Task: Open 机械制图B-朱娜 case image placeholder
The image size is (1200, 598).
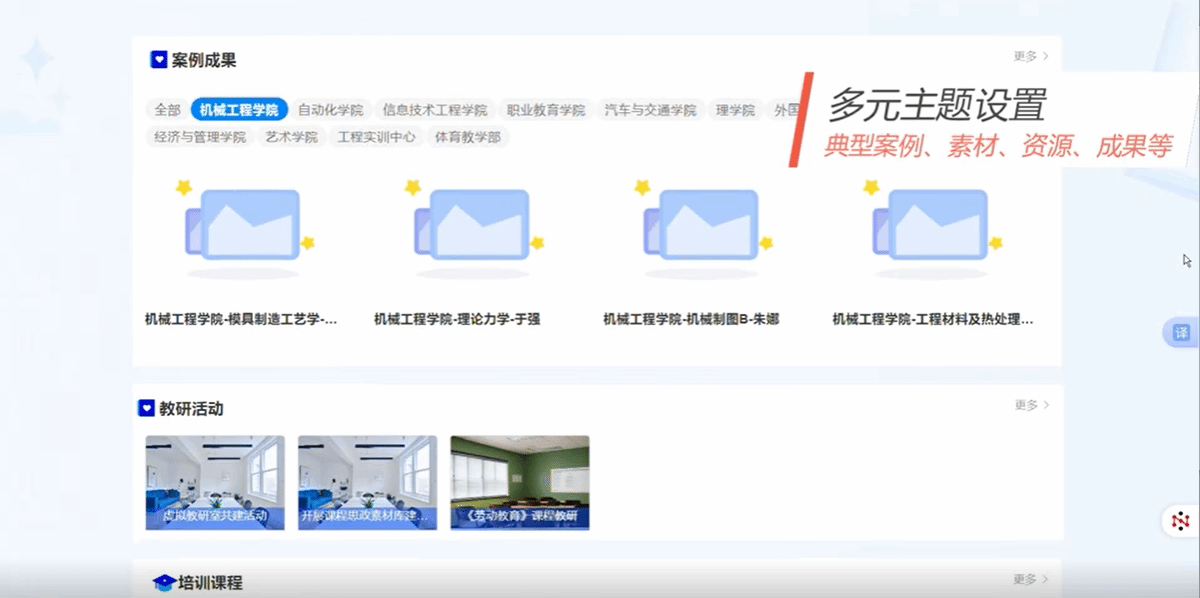Action: [702, 229]
